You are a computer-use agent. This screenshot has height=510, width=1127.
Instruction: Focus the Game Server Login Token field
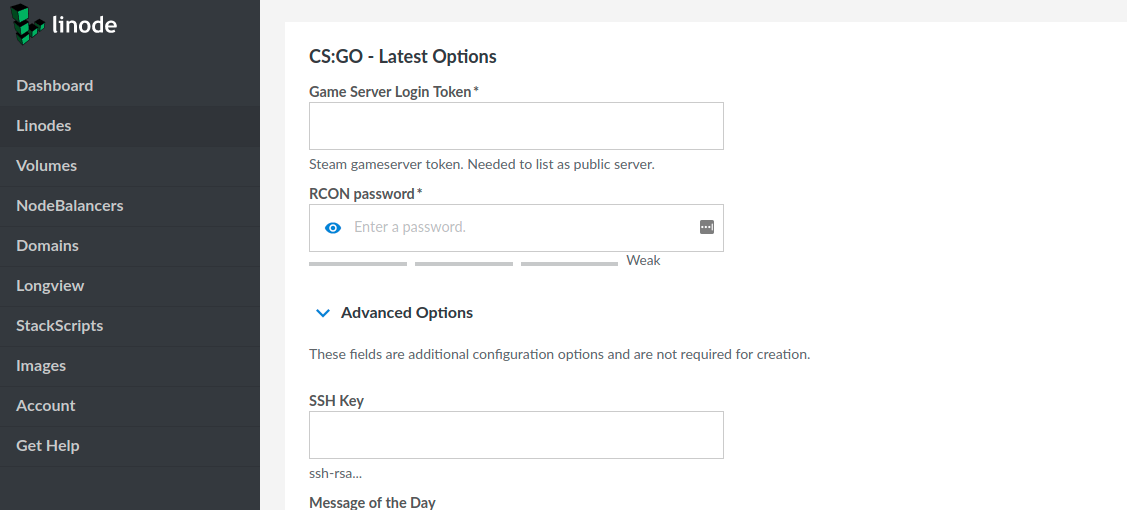point(516,126)
